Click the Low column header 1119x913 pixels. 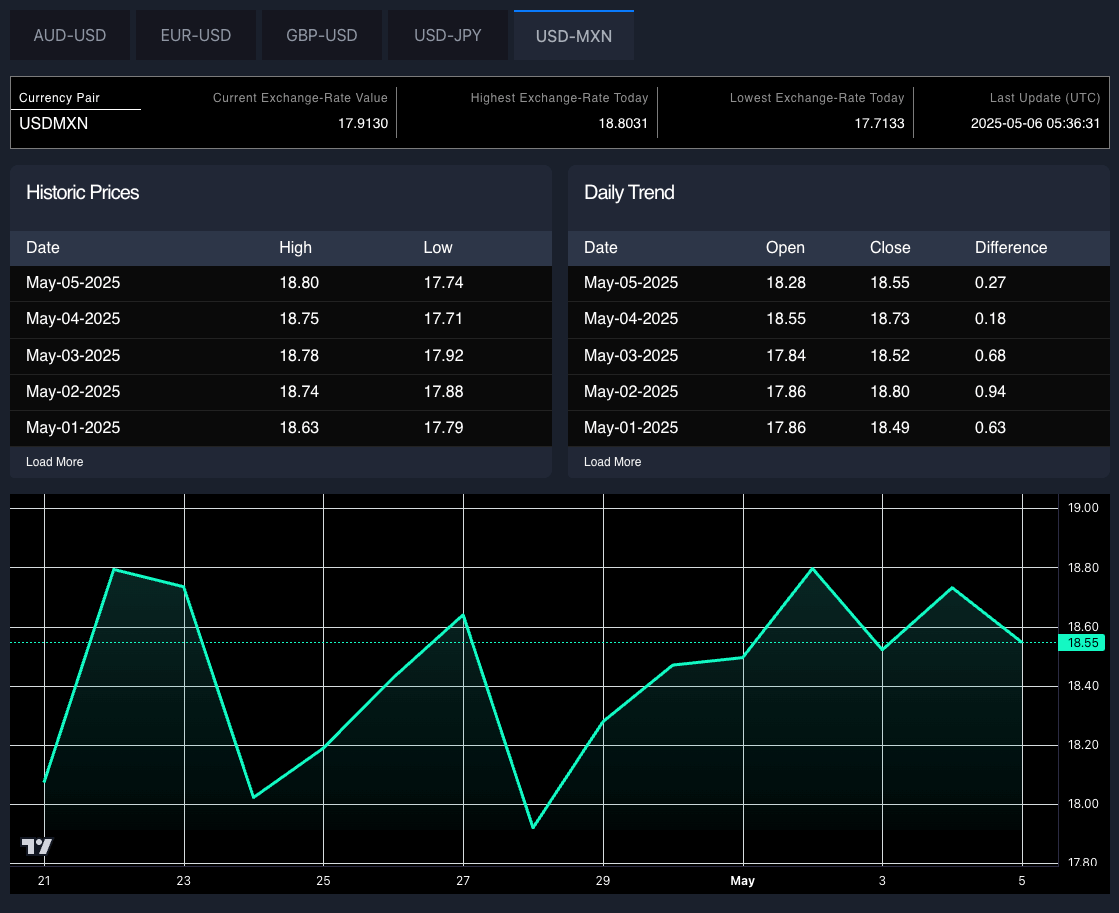(438, 248)
